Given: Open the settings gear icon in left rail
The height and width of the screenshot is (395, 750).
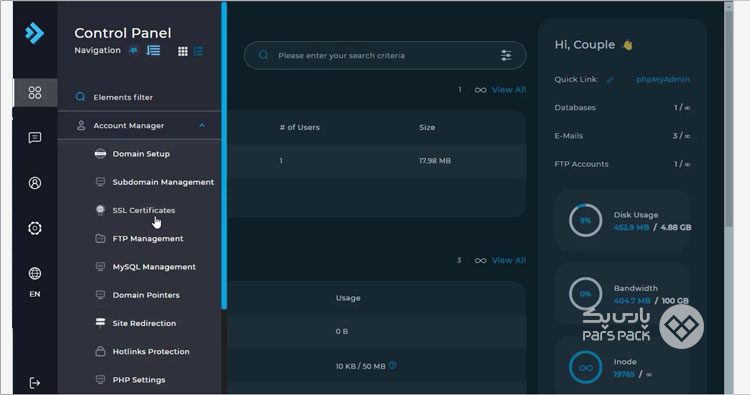Looking at the screenshot, I should 34,228.
